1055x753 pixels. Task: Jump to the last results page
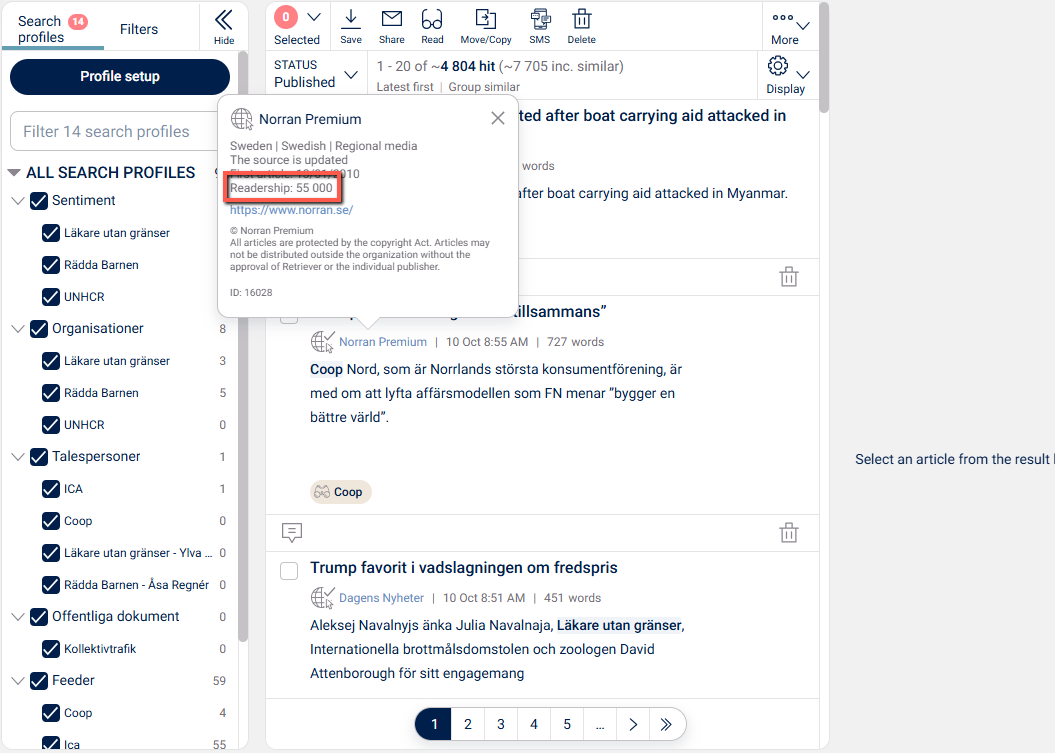point(666,724)
